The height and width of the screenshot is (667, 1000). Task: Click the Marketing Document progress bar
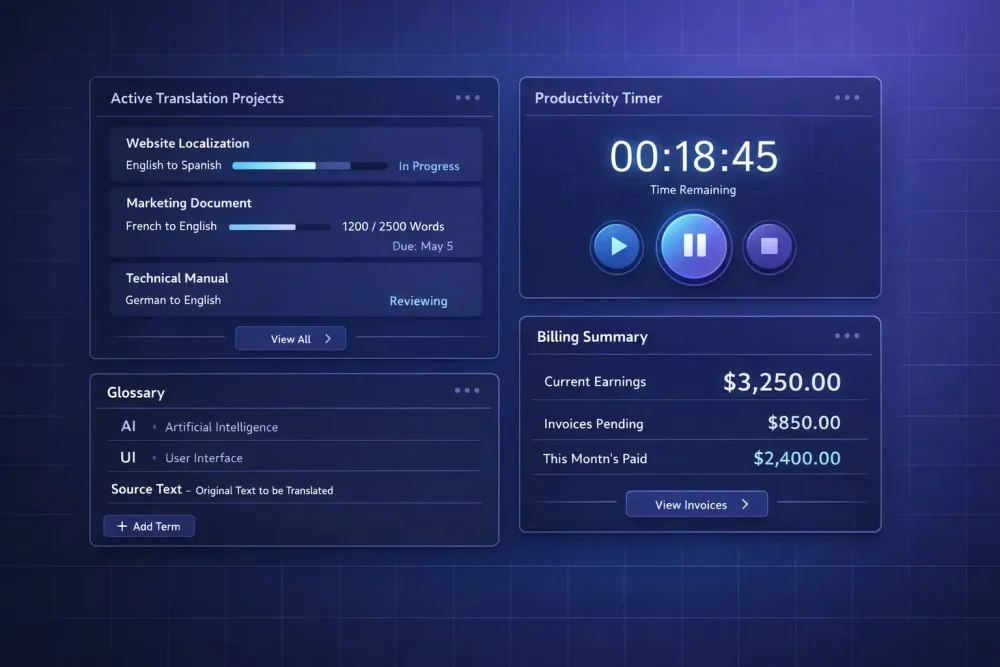pos(279,227)
